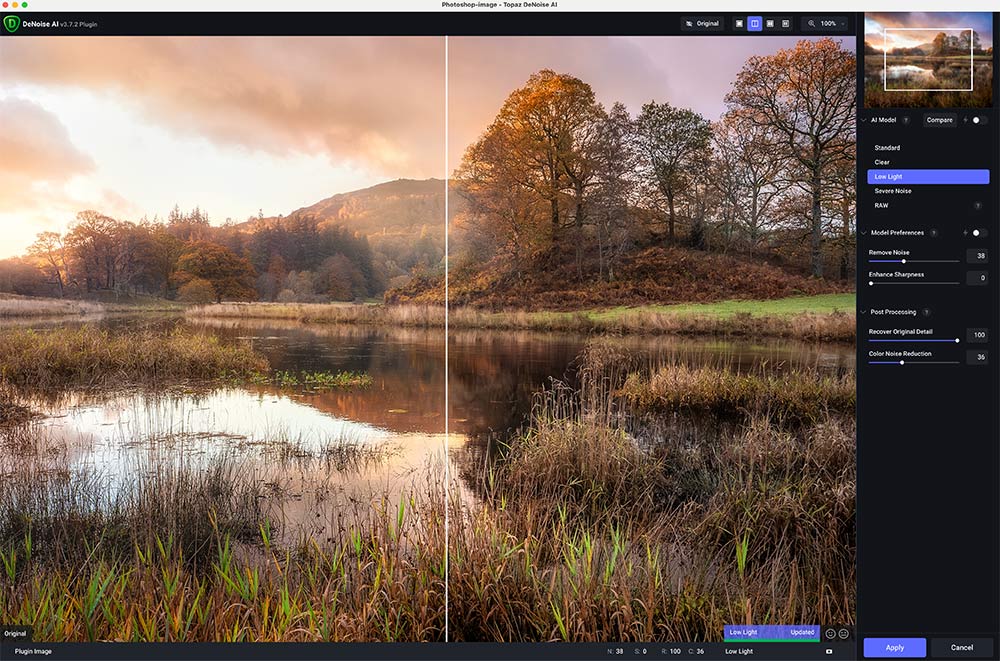Image resolution: width=1000 pixels, height=661 pixels.
Task: Open the 100% zoom dropdown
Action: pos(826,23)
